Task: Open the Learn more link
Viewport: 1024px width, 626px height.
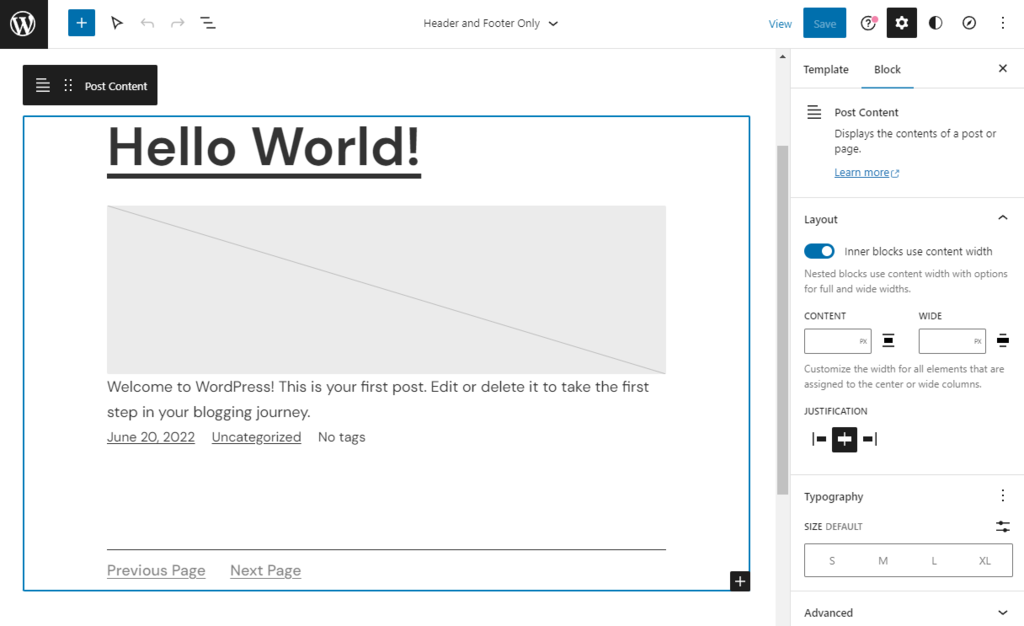Action: [x=862, y=172]
